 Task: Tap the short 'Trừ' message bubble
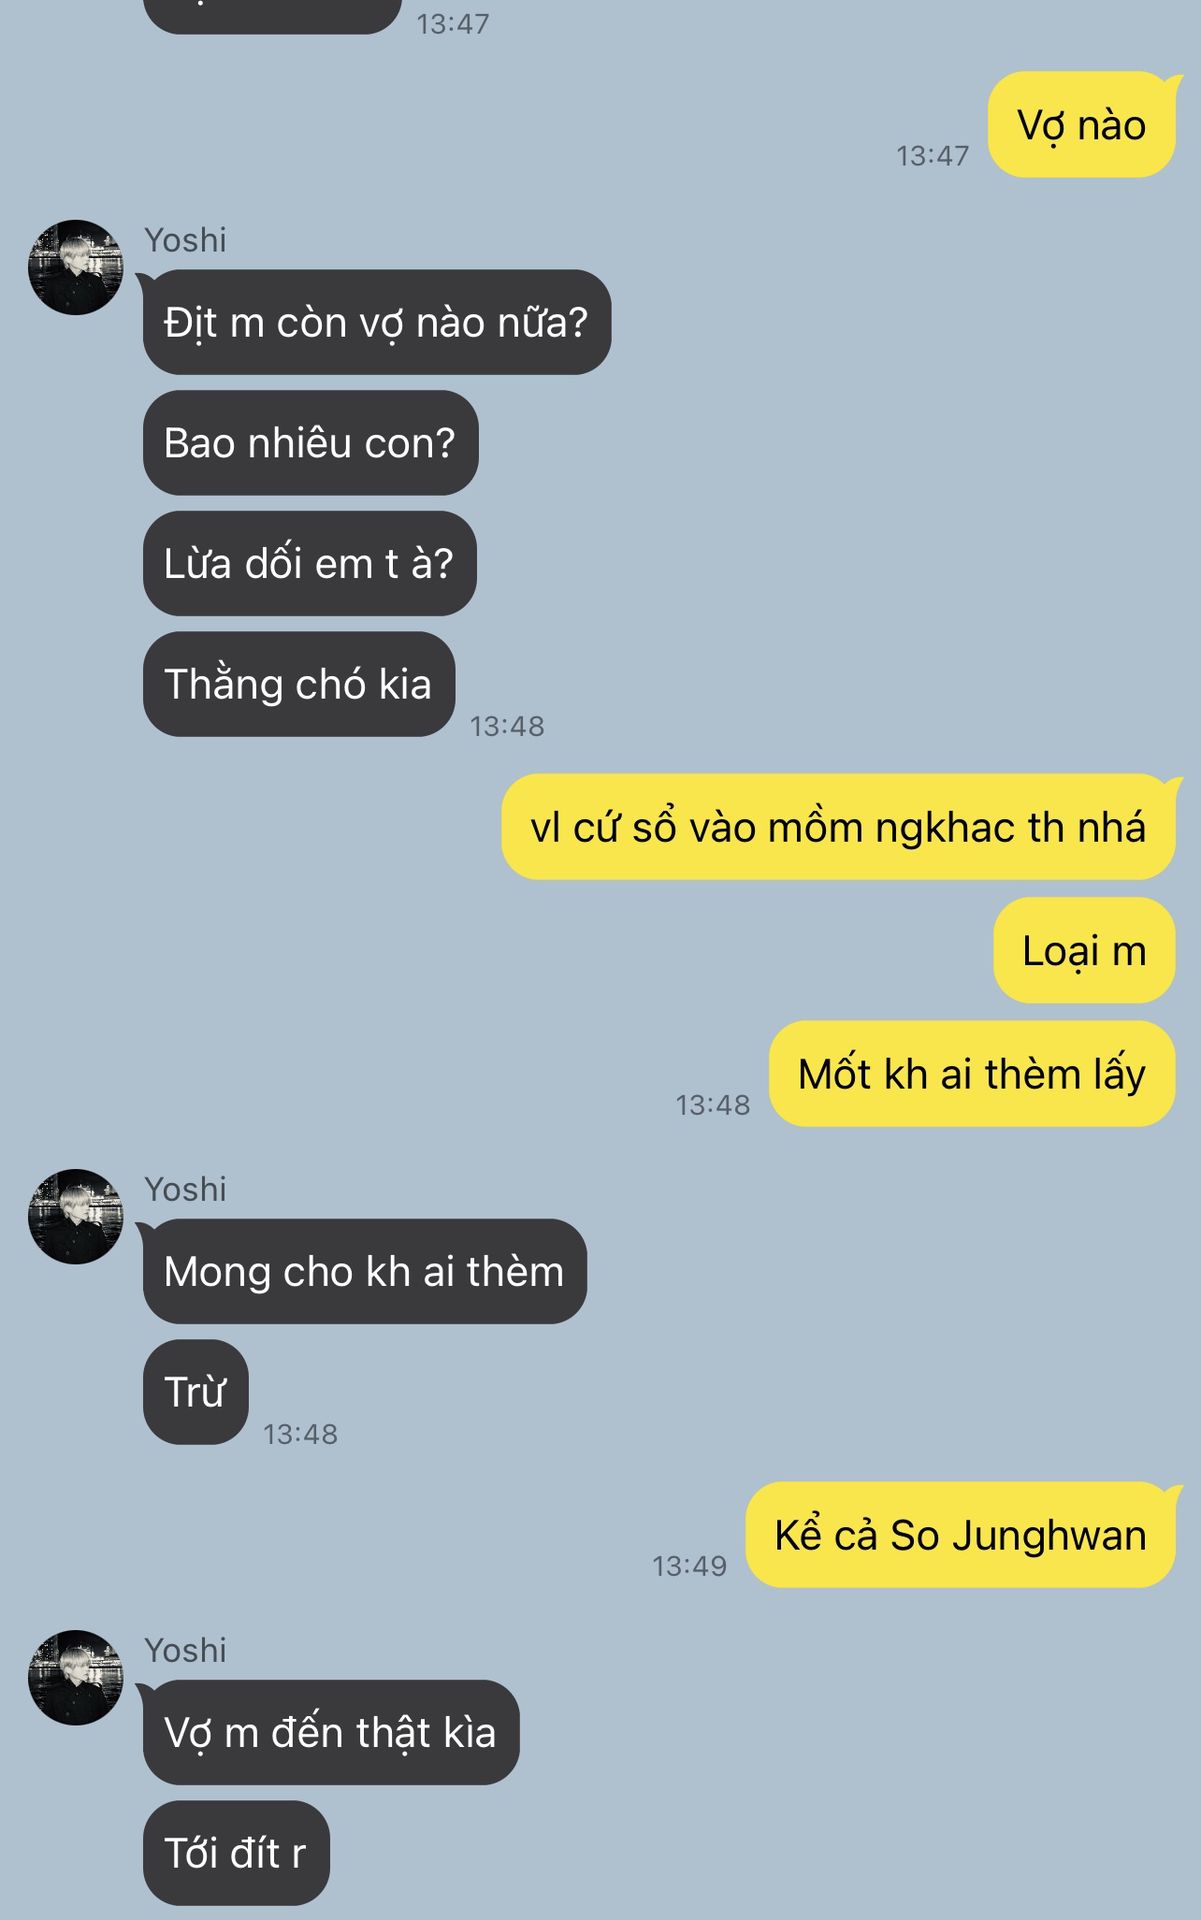coord(196,1392)
